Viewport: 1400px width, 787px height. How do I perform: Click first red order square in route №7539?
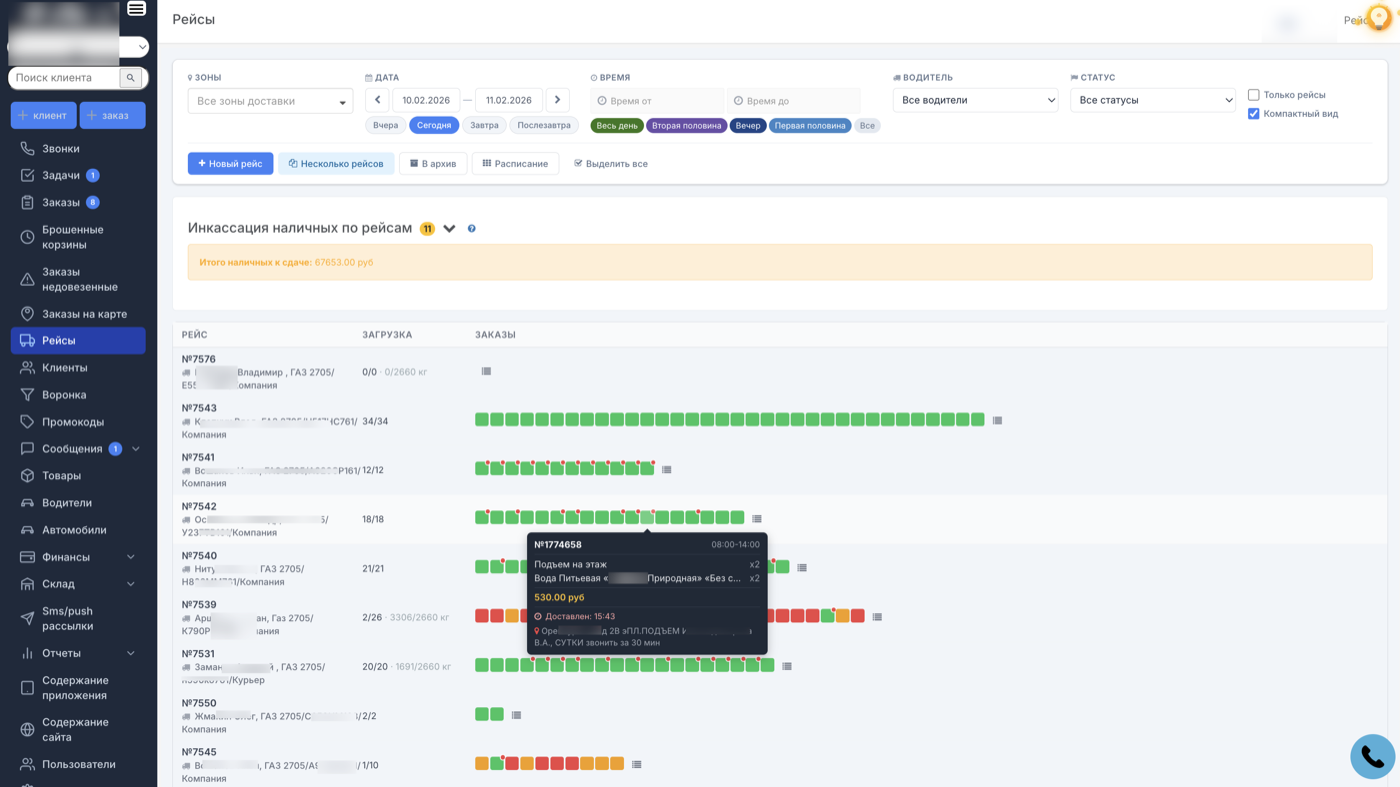[482, 616]
